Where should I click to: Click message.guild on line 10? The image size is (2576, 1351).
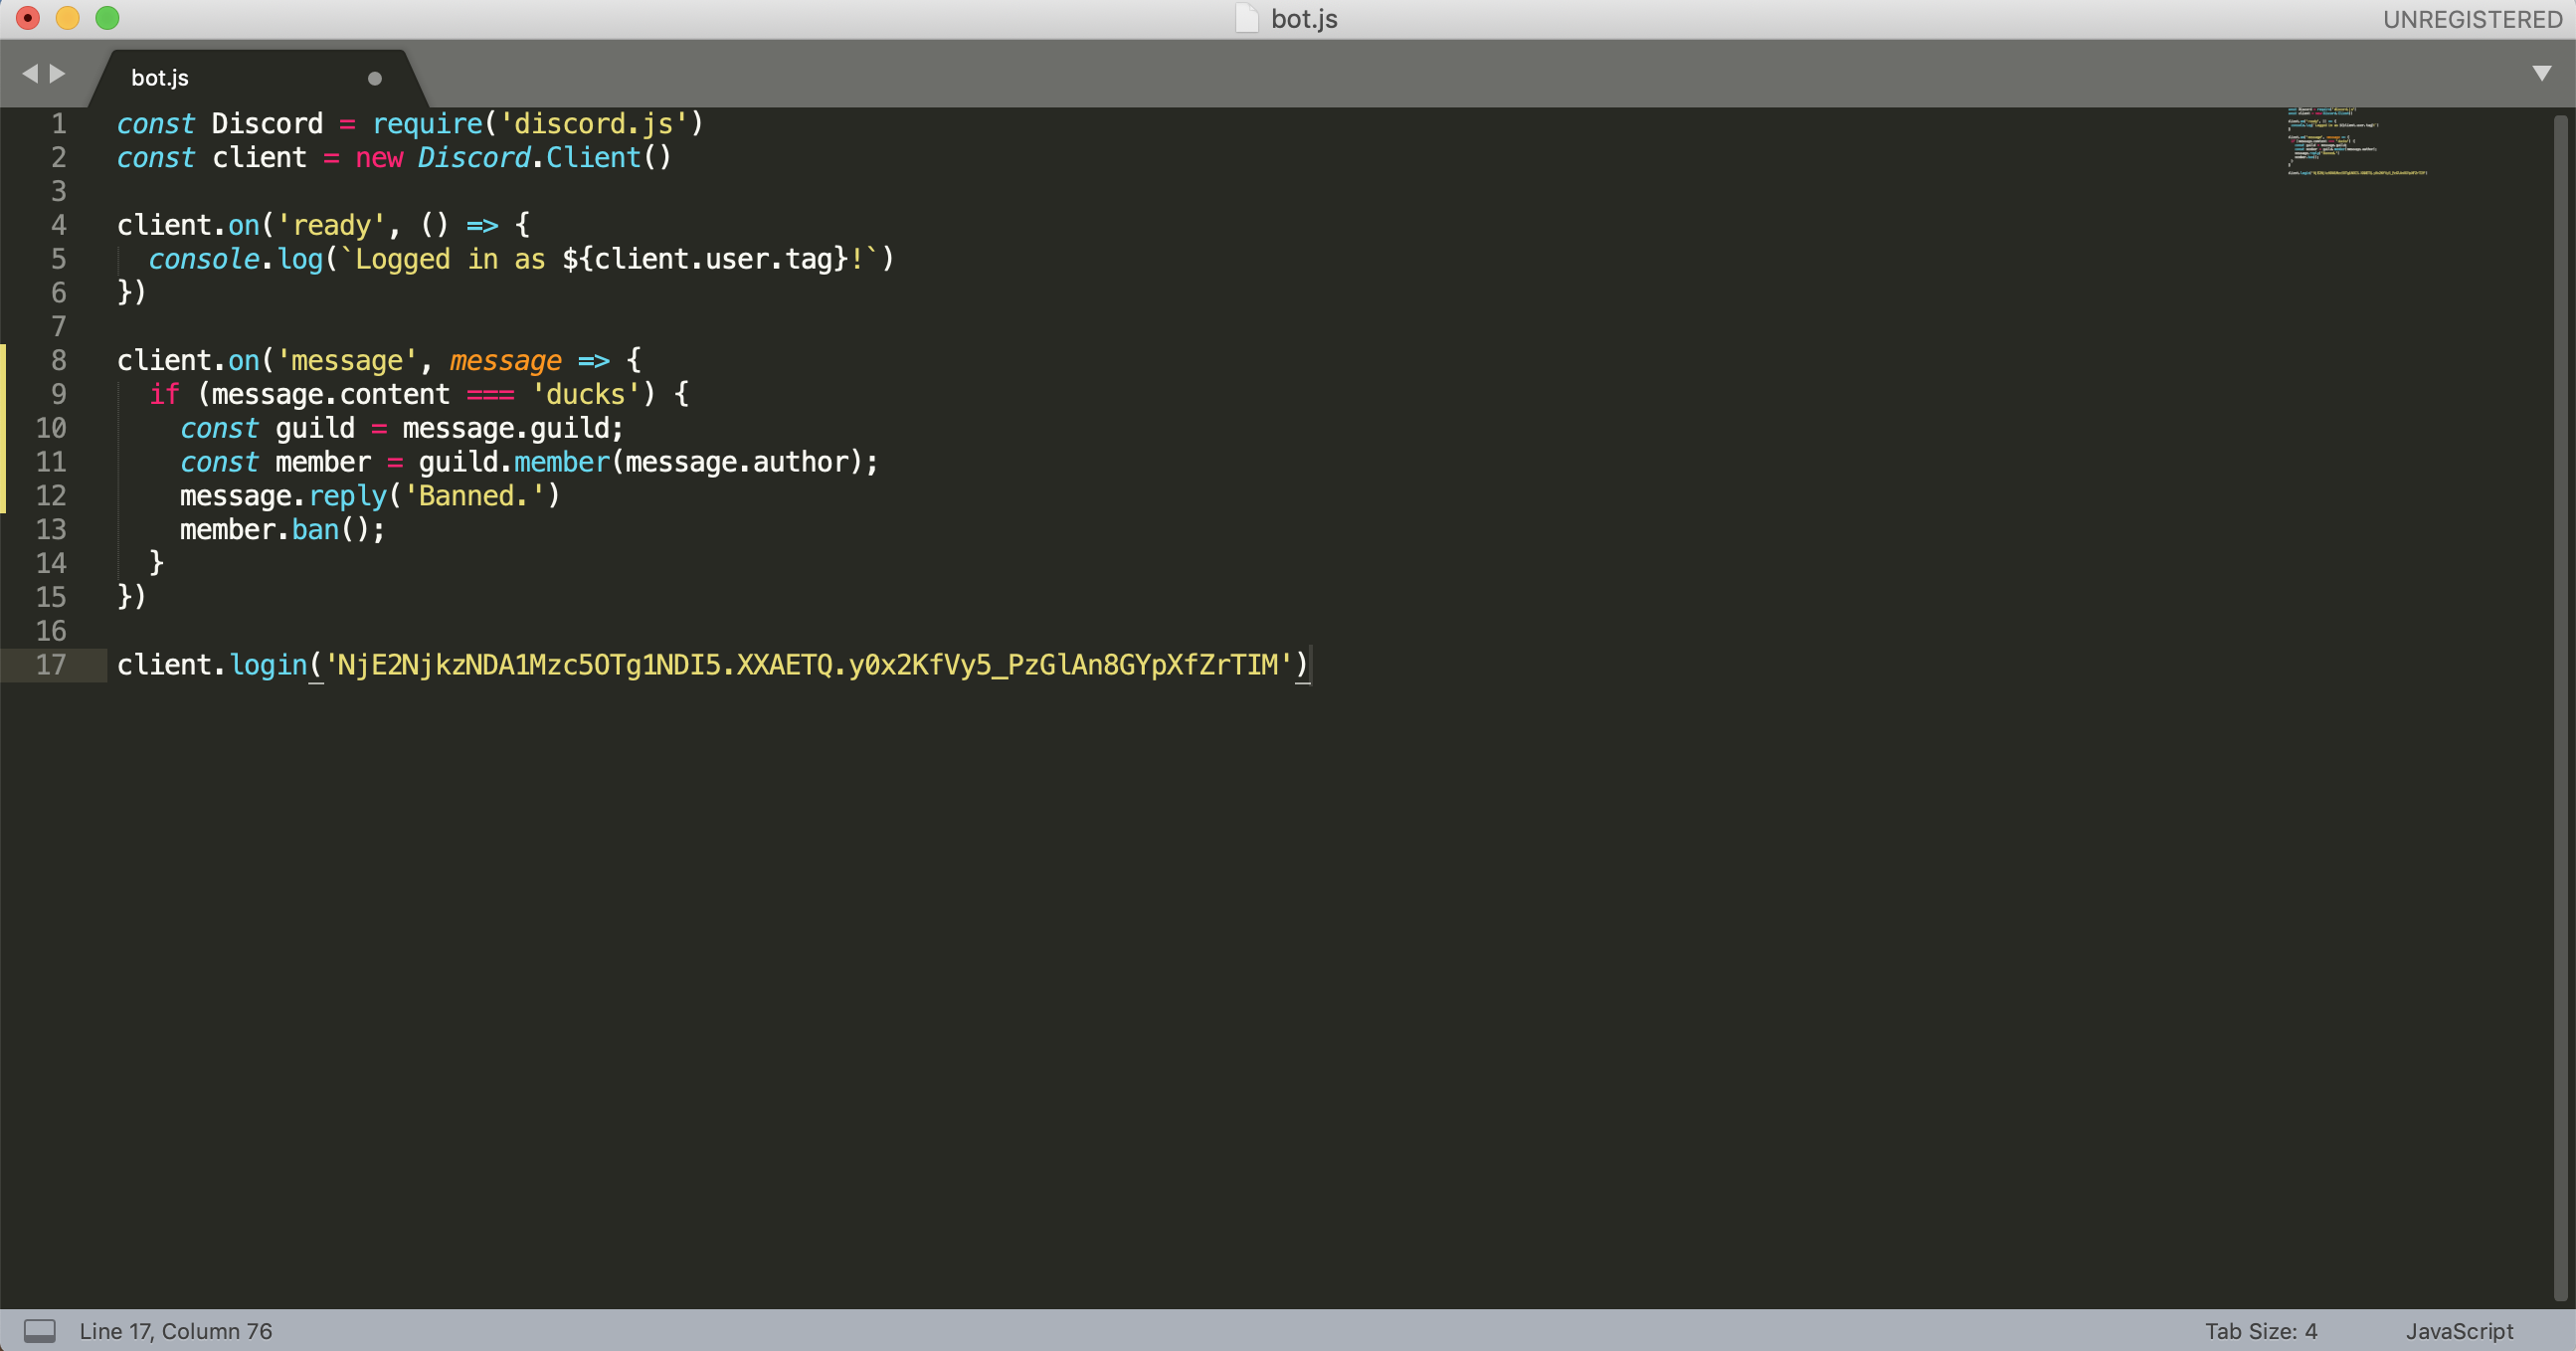point(506,428)
